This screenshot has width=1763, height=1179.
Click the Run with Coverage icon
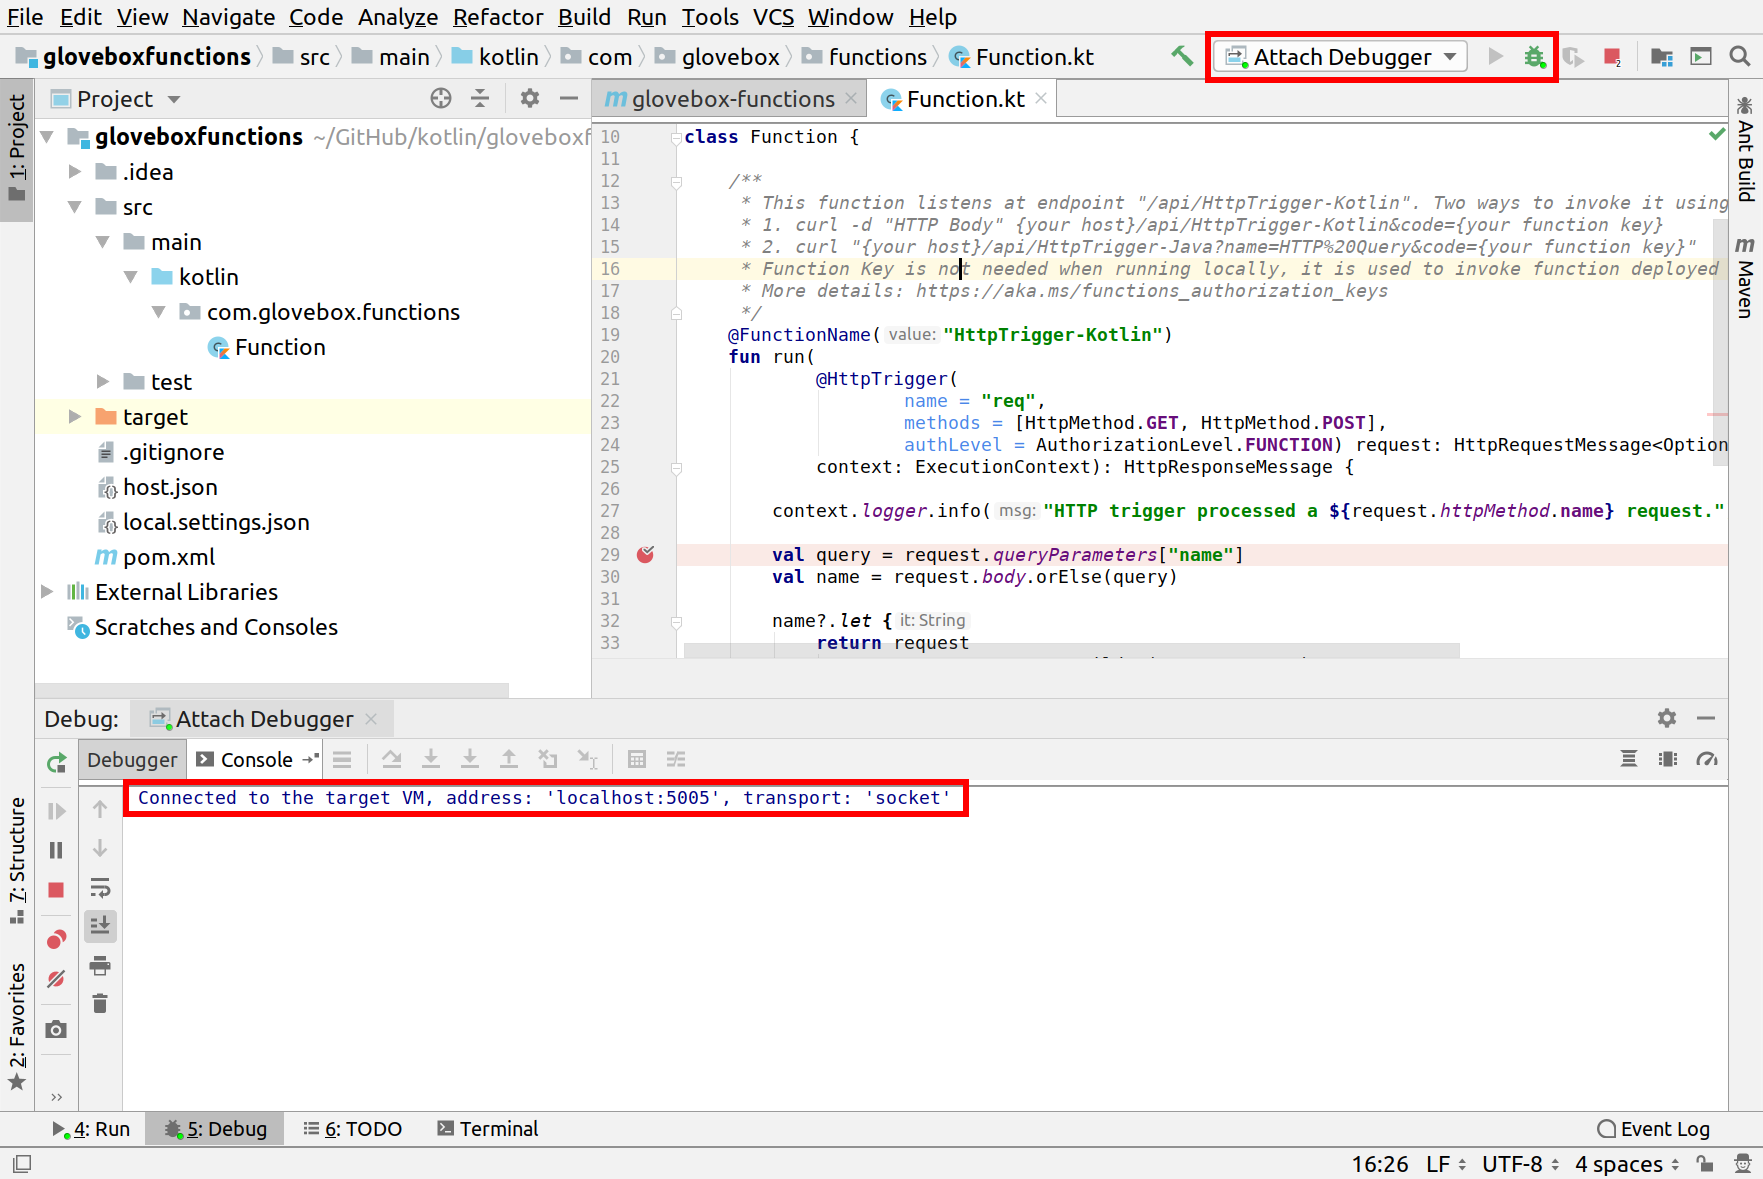pos(1573,57)
